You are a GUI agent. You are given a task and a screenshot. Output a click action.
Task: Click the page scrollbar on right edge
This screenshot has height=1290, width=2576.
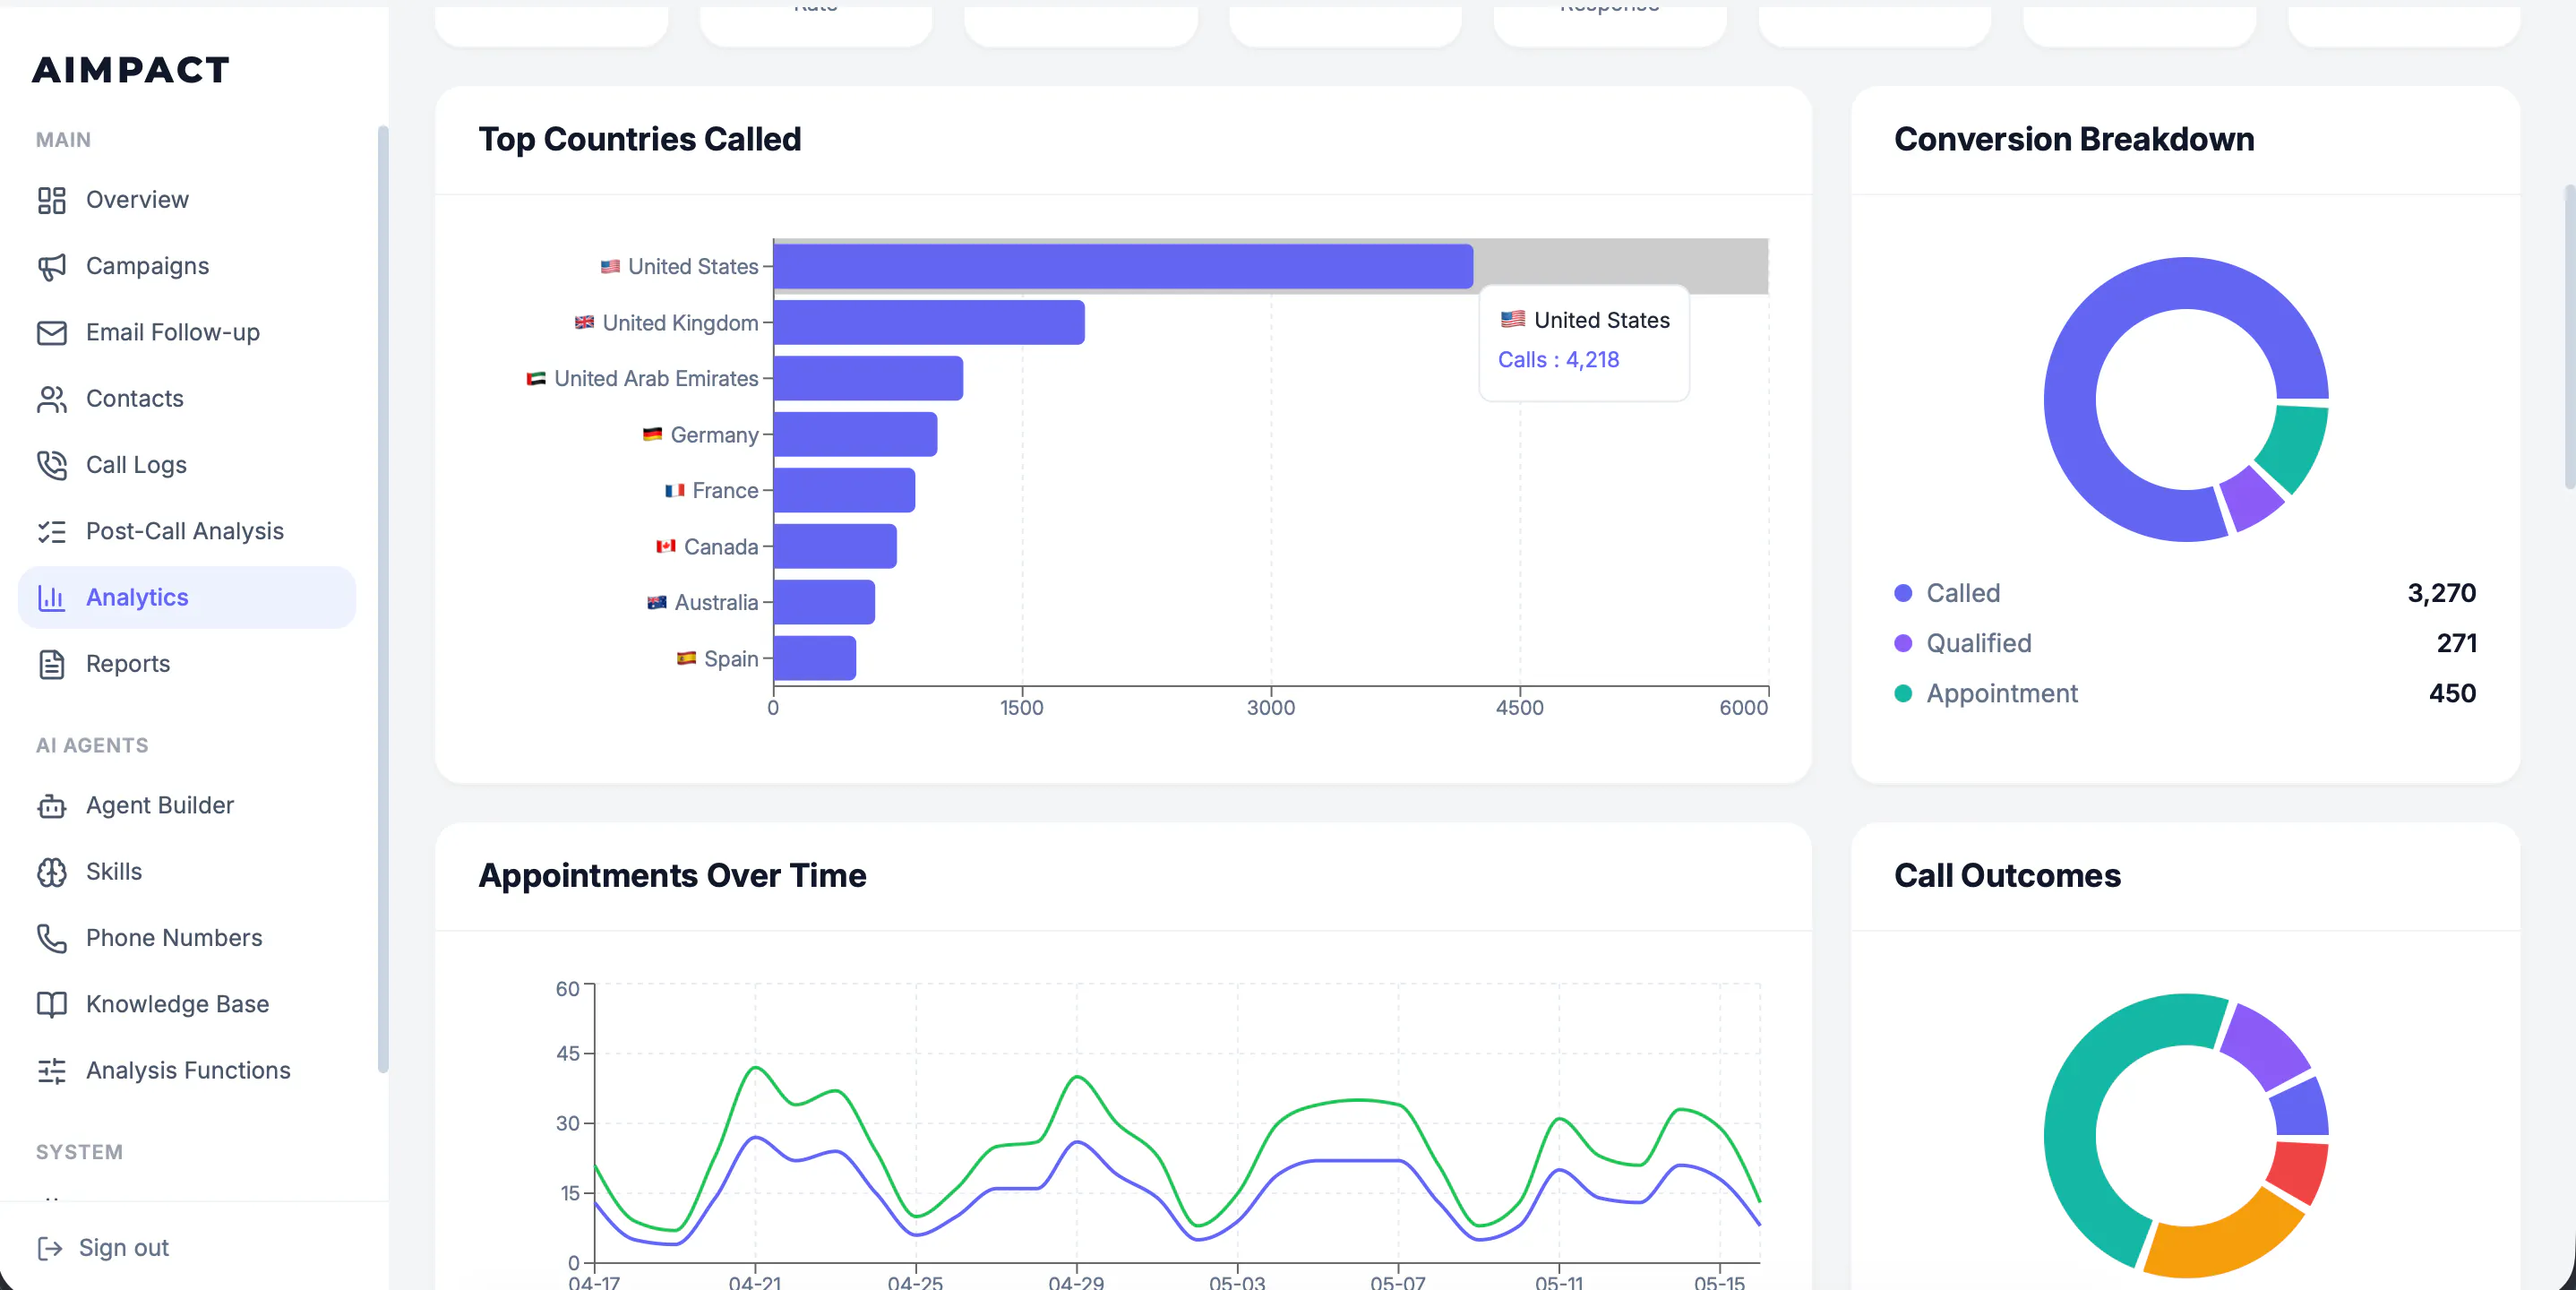tap(2569, 337)
